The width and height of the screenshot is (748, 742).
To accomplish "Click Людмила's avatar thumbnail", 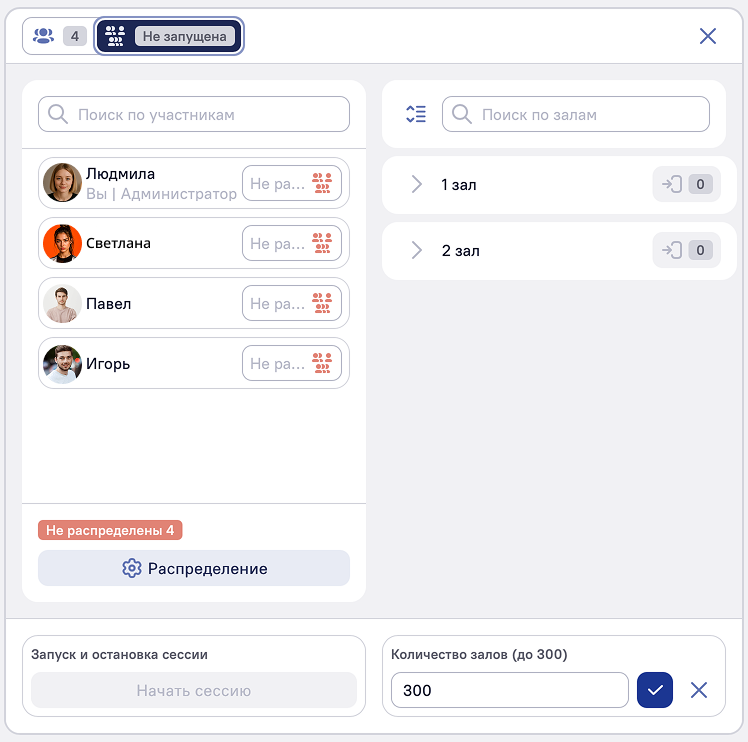I will click(x=62, y=183).
